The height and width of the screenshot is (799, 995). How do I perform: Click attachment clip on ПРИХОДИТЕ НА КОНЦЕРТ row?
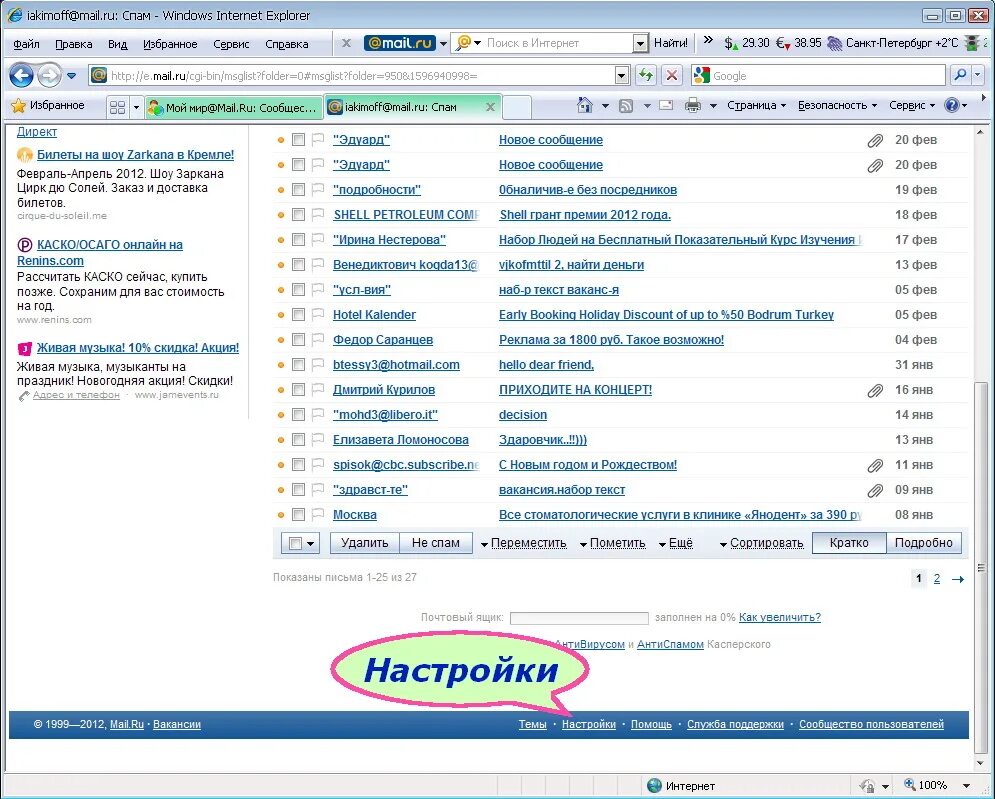click(x=875, y=390)
